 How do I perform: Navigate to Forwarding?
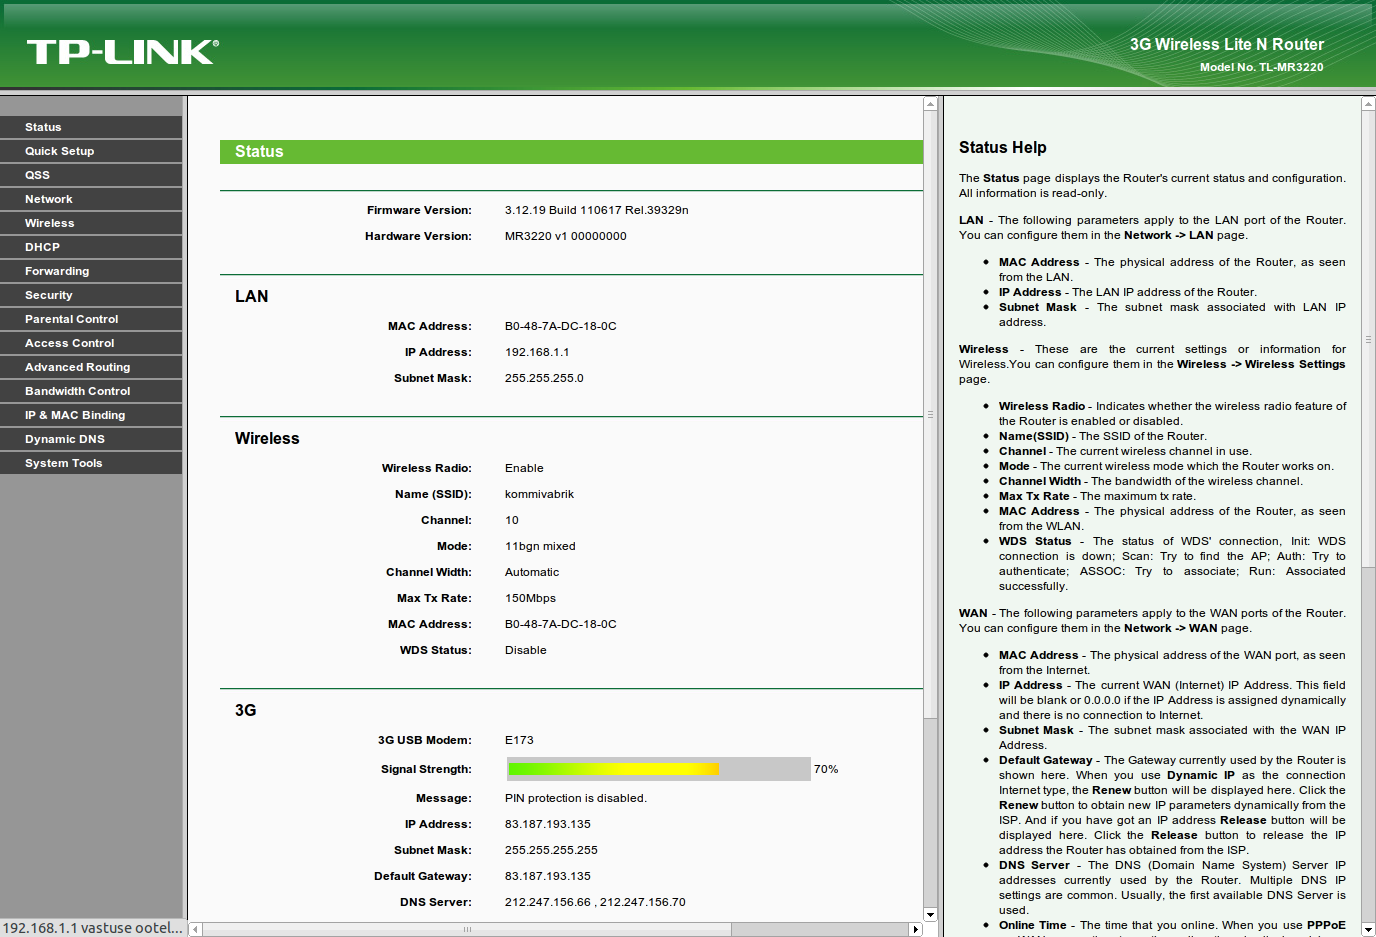(91, 271)
